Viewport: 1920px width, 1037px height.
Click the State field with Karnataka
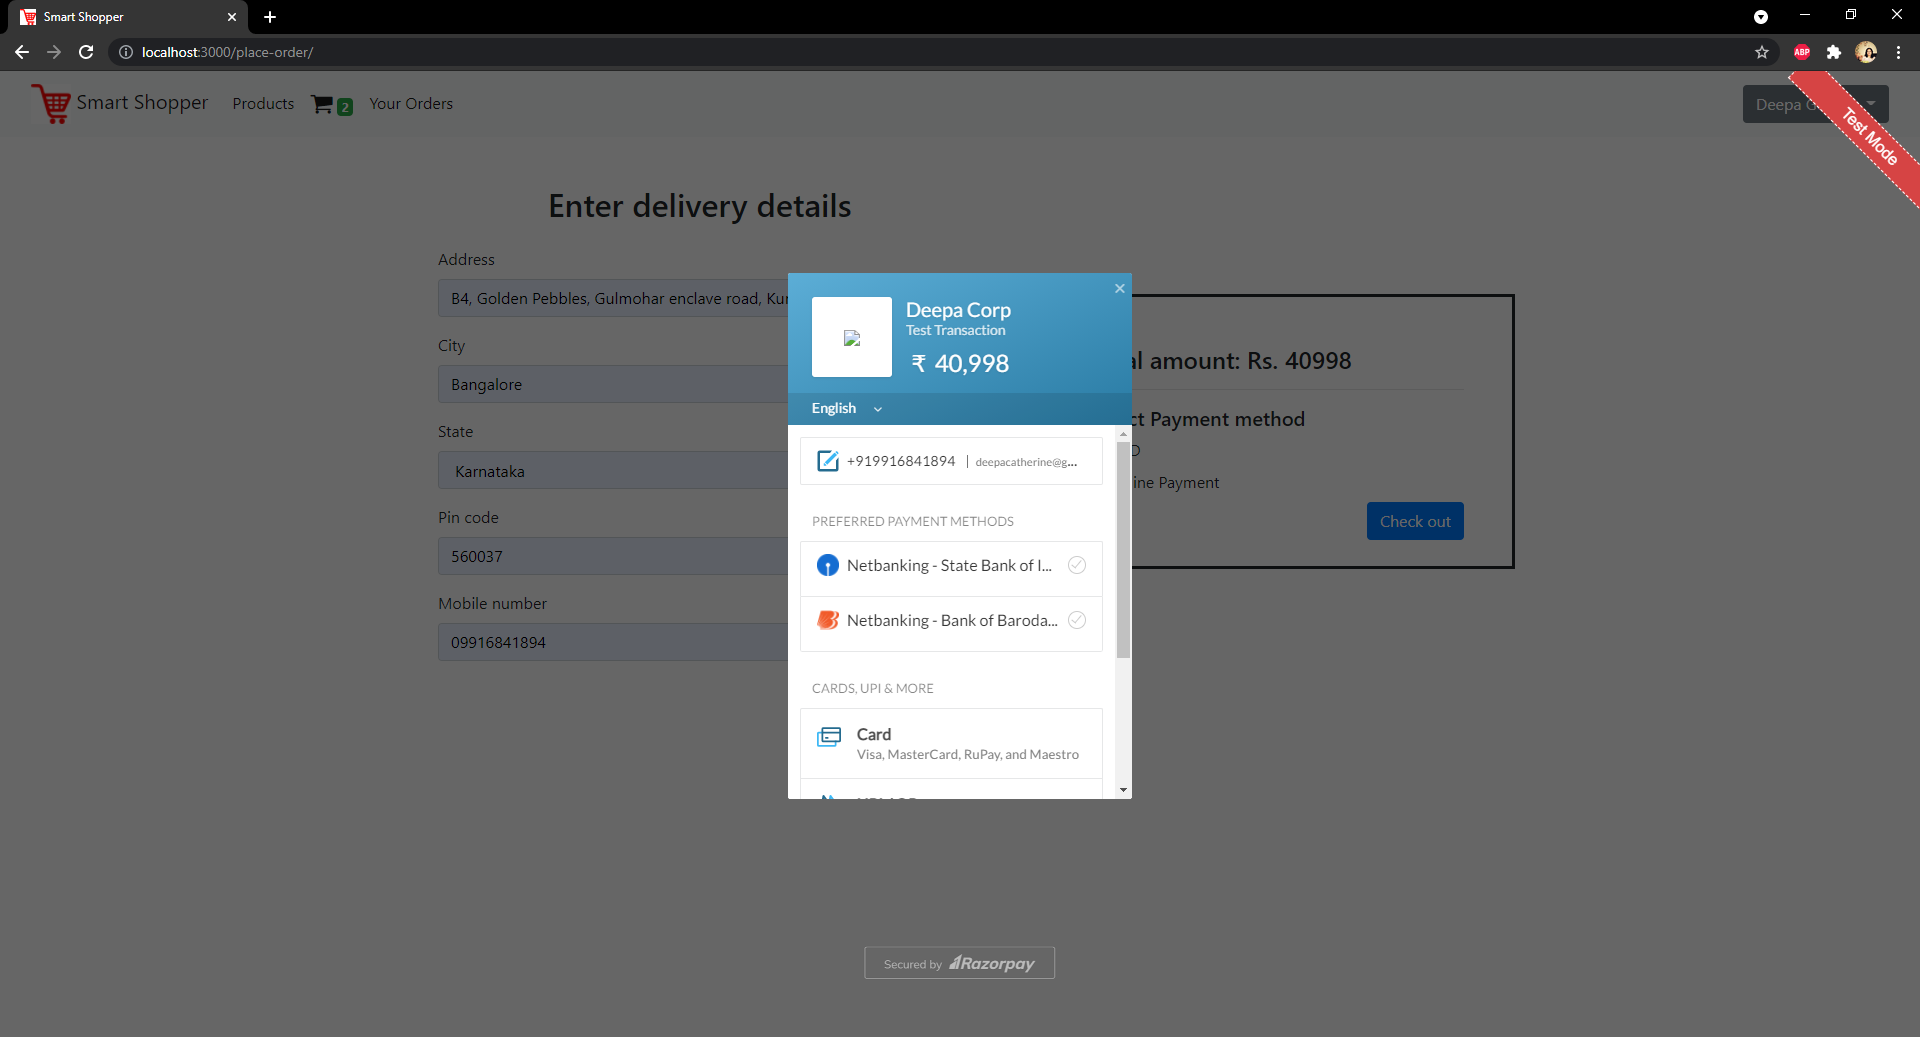[x=613, y=470]
